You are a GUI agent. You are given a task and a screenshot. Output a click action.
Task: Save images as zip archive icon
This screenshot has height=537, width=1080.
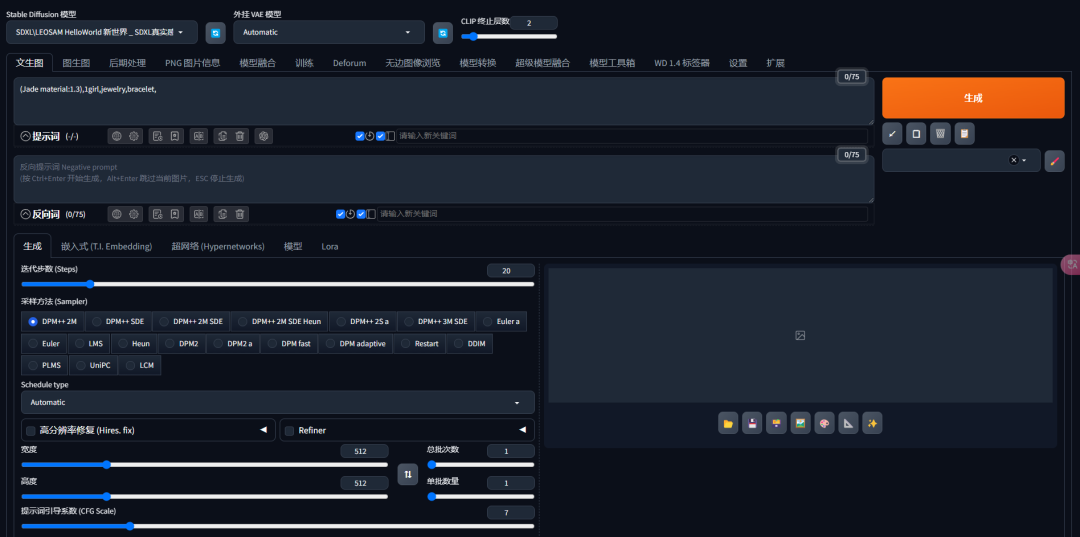click(776, 423)
